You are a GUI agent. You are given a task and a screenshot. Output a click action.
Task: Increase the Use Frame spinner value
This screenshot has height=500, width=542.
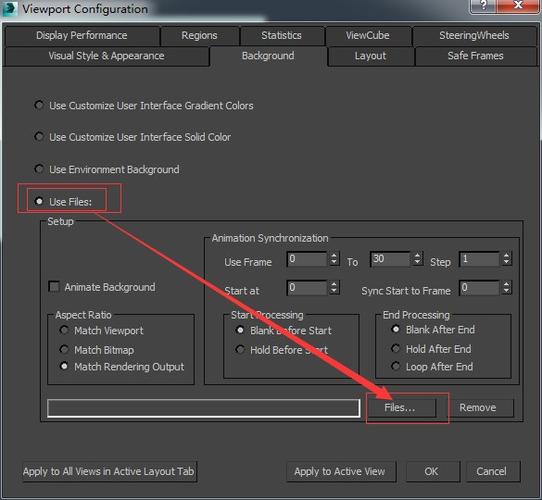point(334,256)
